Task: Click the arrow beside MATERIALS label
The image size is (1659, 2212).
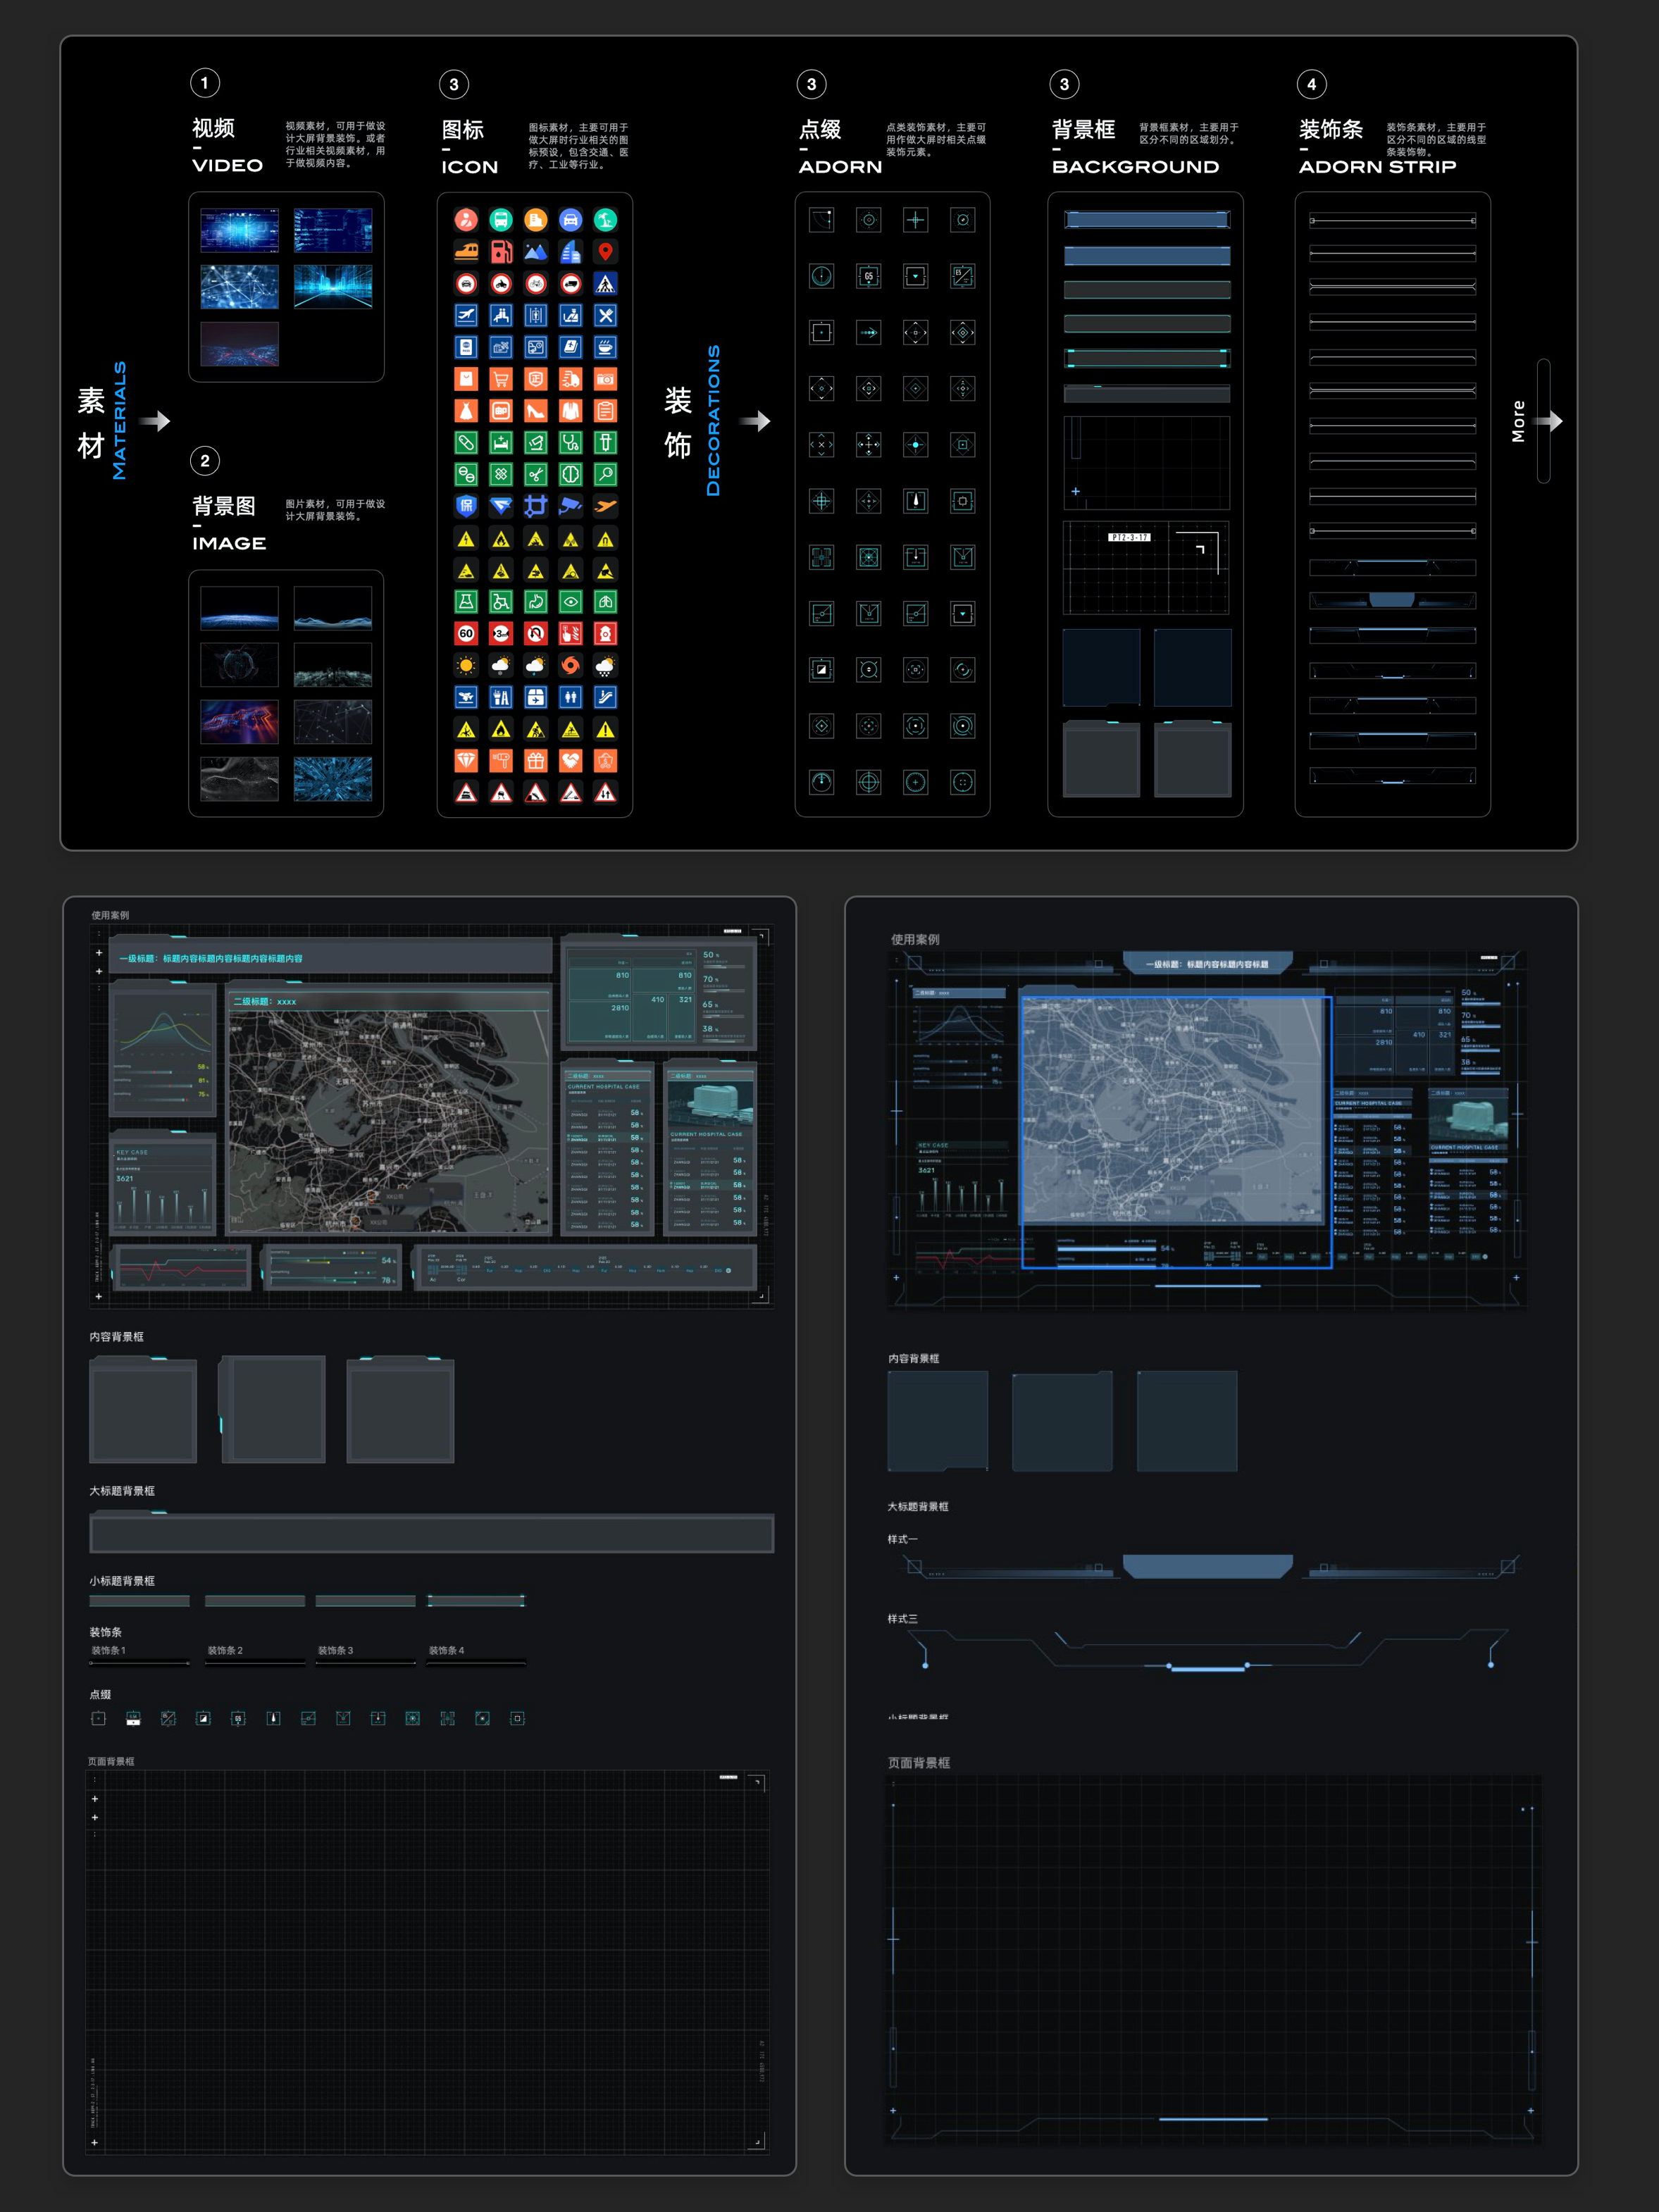Action: click(x=155, y=421)
